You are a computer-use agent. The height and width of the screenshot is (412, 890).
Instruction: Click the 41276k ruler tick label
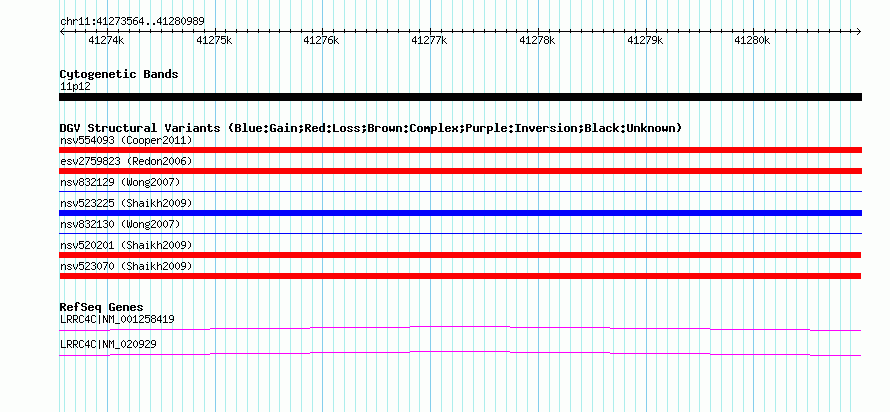click(x=321, y=40)
